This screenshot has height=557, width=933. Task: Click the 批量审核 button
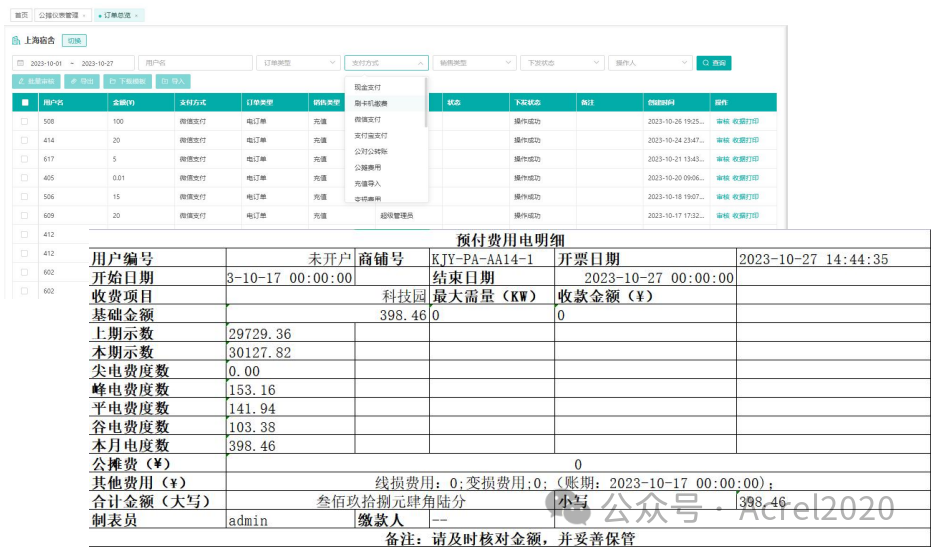36,82
